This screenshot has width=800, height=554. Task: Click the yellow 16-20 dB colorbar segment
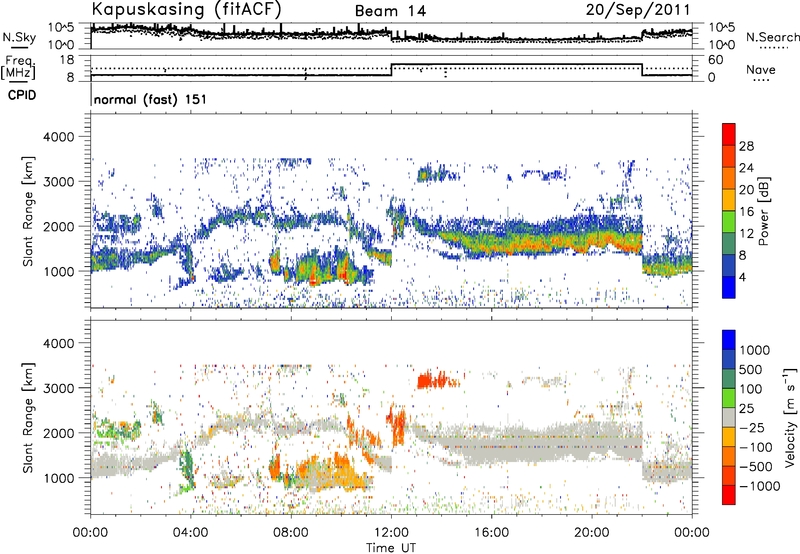coord(729,199)
